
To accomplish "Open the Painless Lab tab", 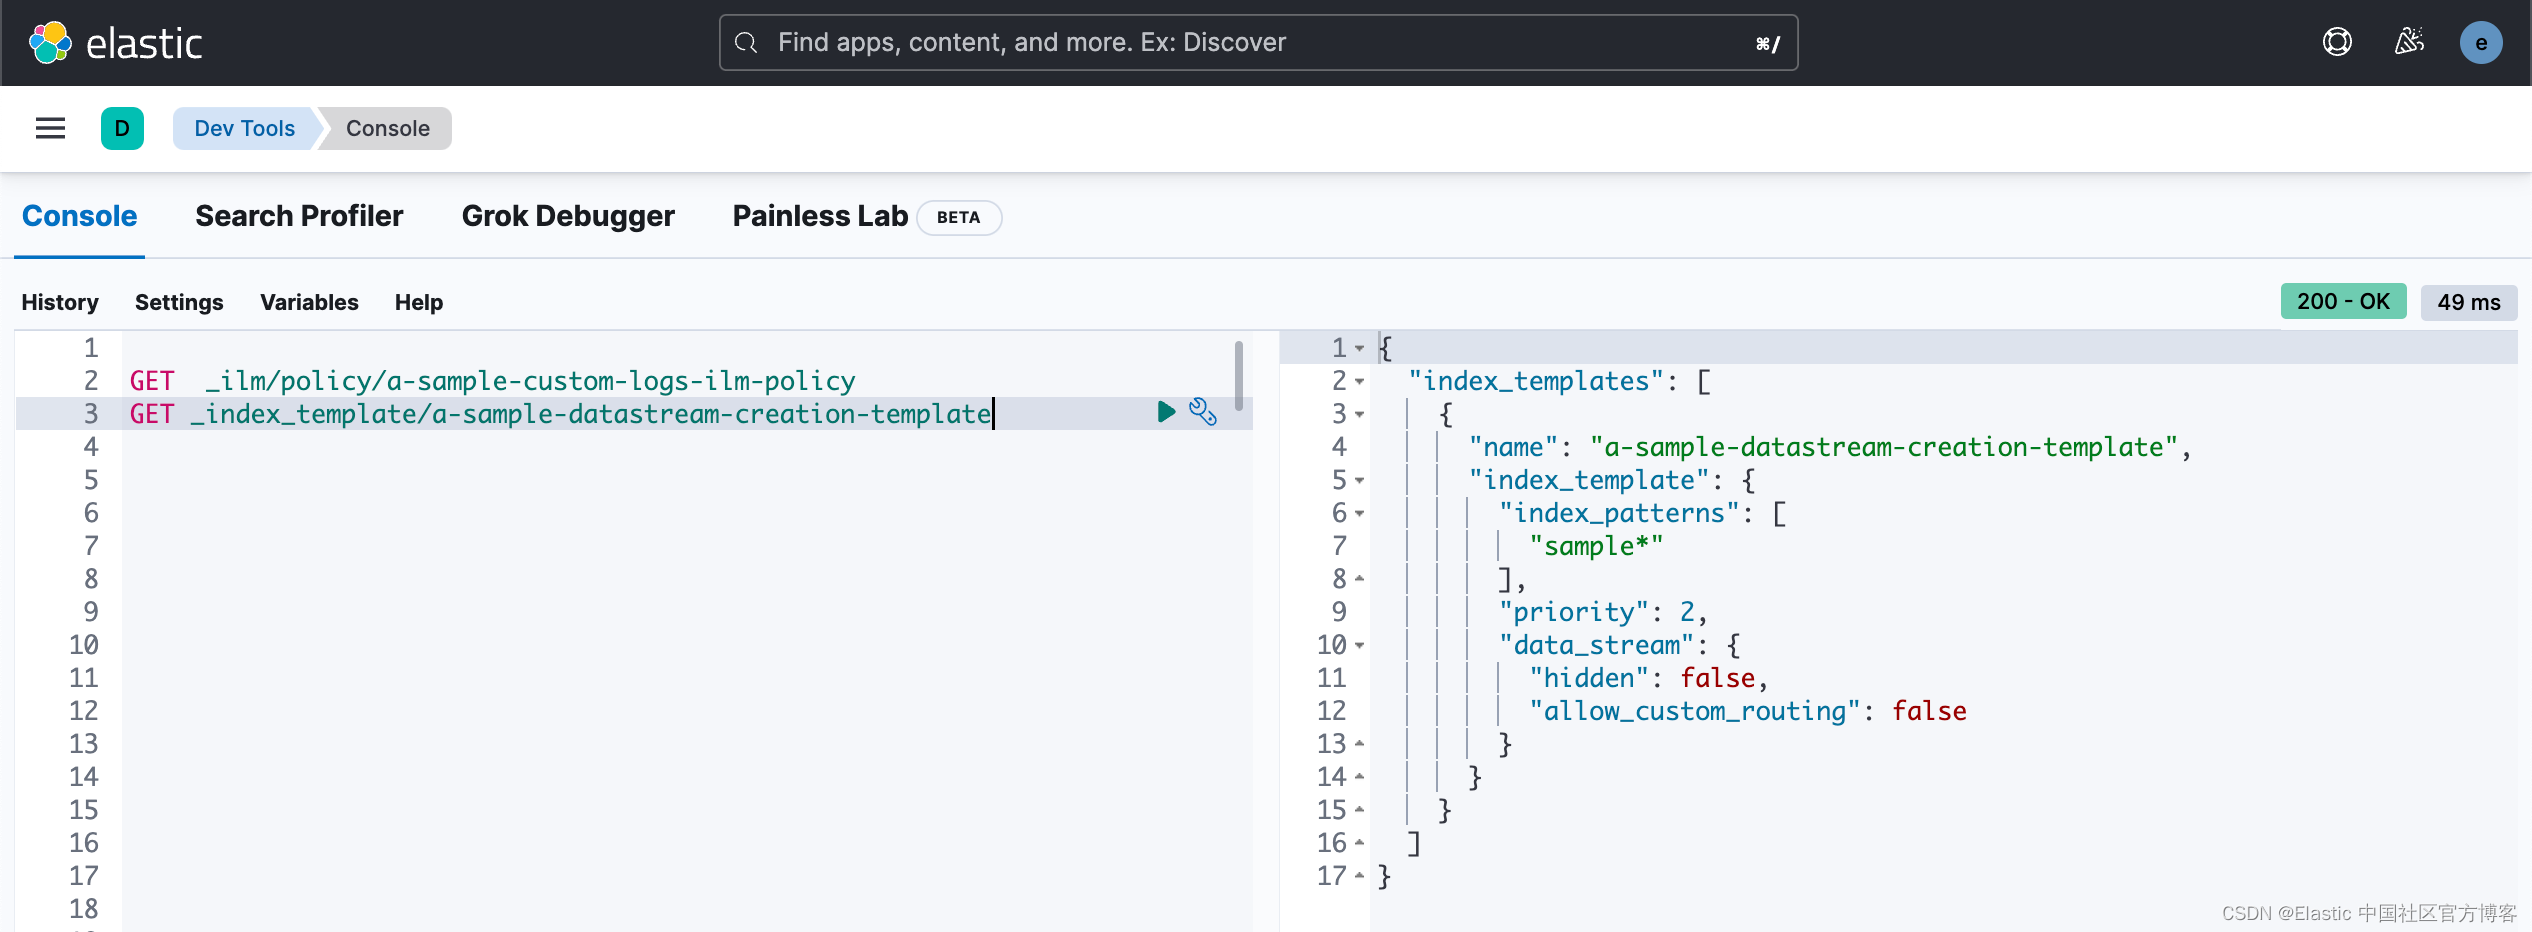I will pyautogui.click(x=820, y=216).
